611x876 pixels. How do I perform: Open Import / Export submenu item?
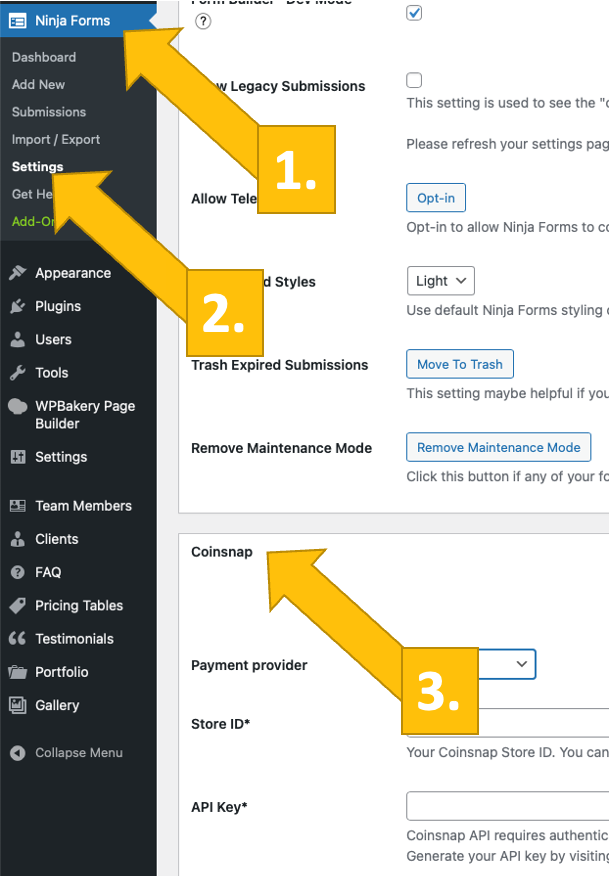coord(56,140)
